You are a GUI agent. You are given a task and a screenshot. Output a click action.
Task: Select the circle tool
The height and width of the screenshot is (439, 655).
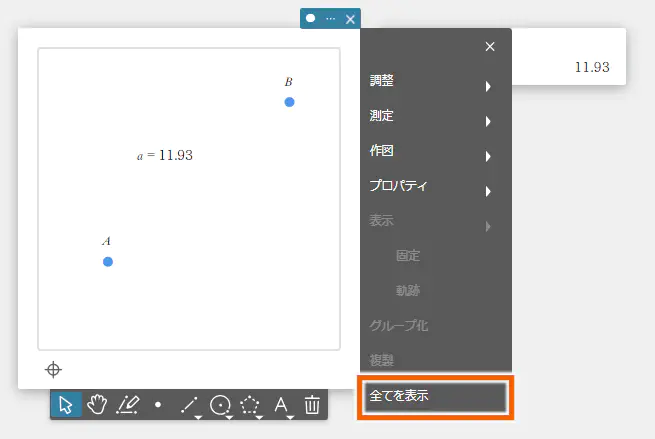coord(220,405)
